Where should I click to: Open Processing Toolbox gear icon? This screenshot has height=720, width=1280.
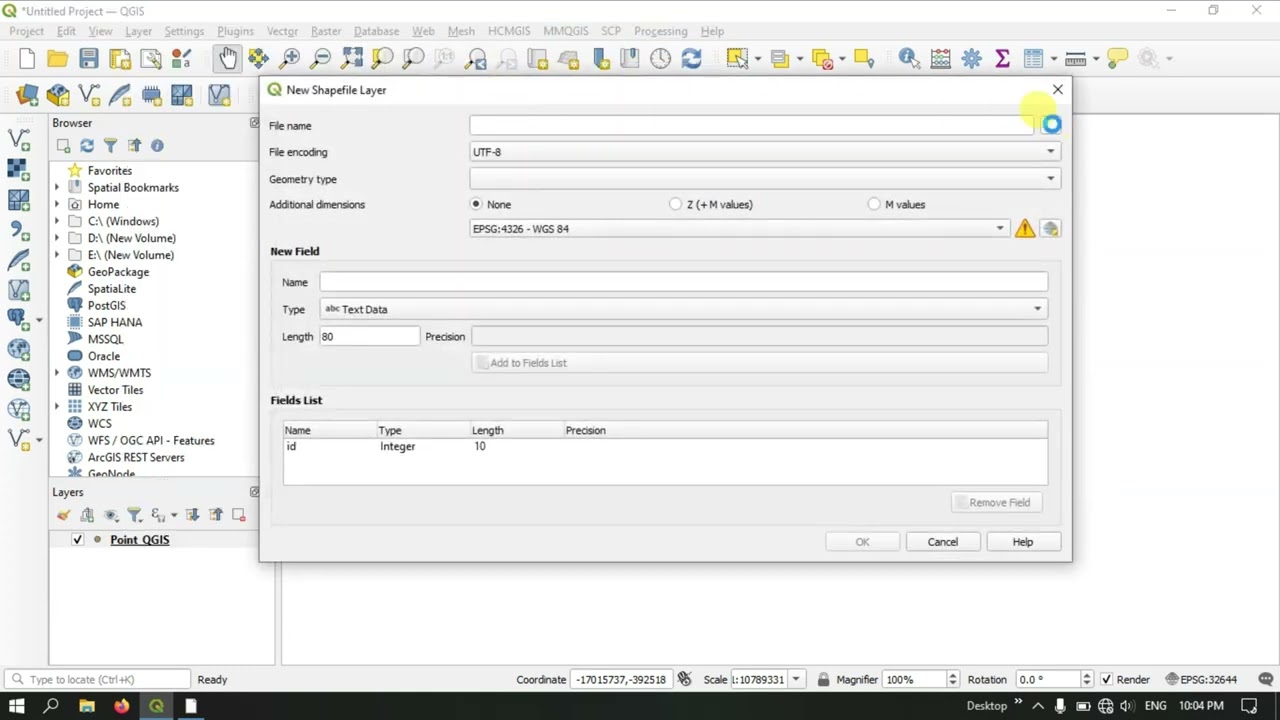click(971, 59)
